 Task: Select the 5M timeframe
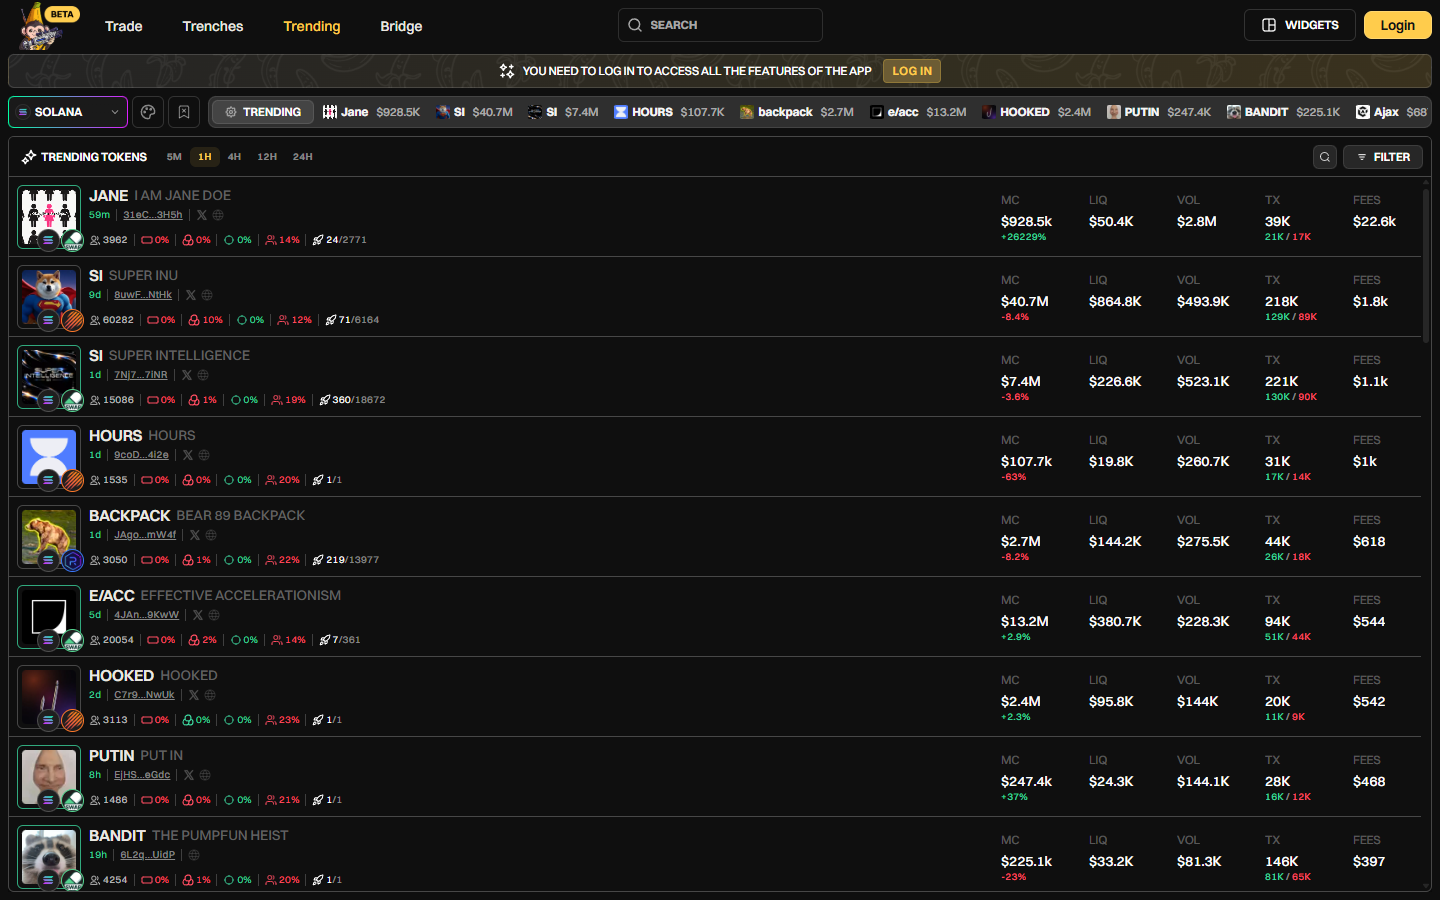(174, 157)
